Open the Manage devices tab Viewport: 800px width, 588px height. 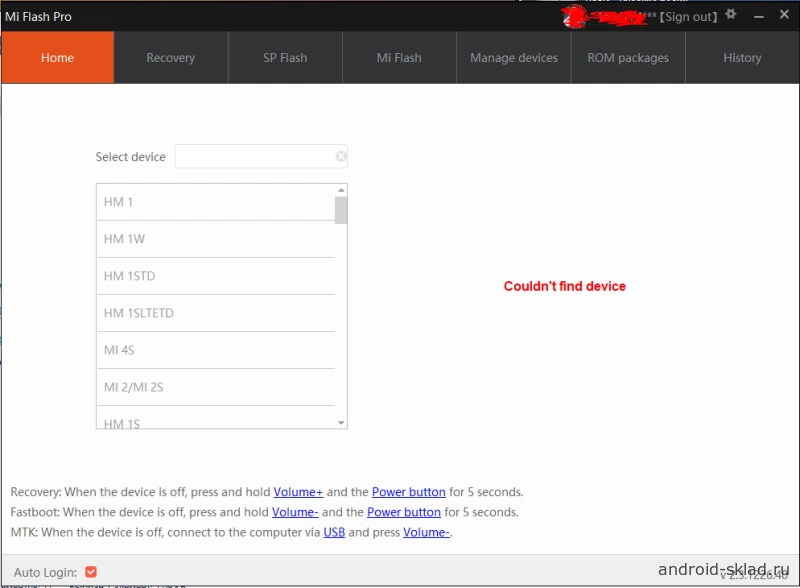514,58
